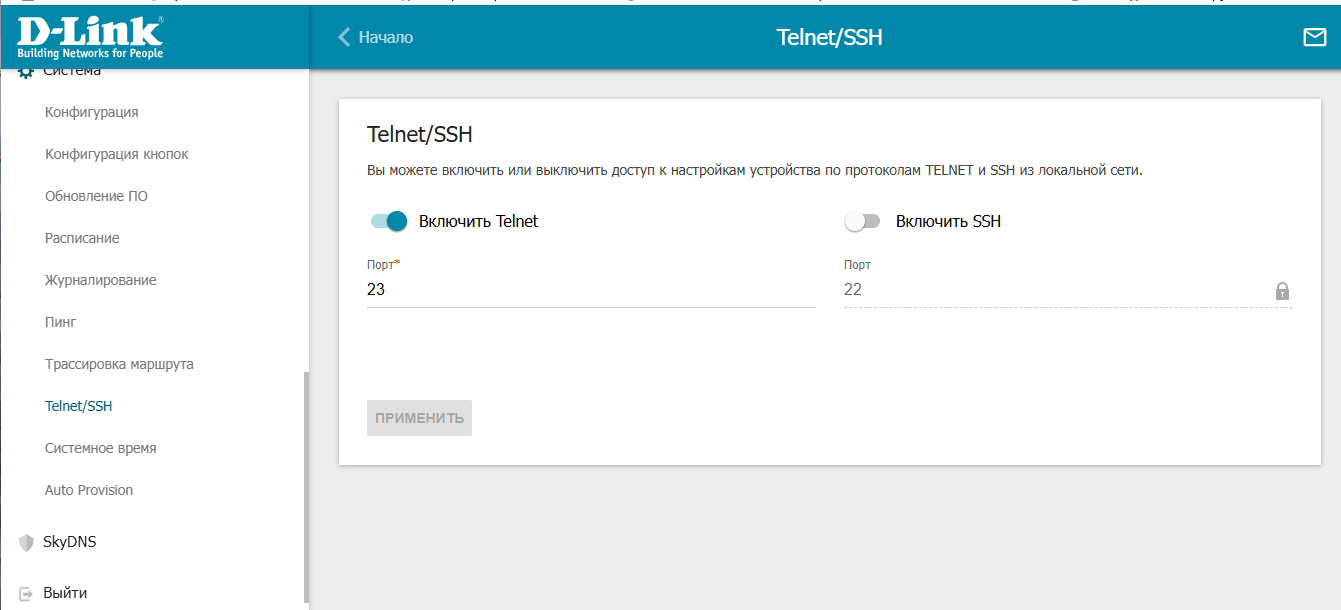
Task: Enable the Включить SSH switch
Action: click(x=862, y=222)
